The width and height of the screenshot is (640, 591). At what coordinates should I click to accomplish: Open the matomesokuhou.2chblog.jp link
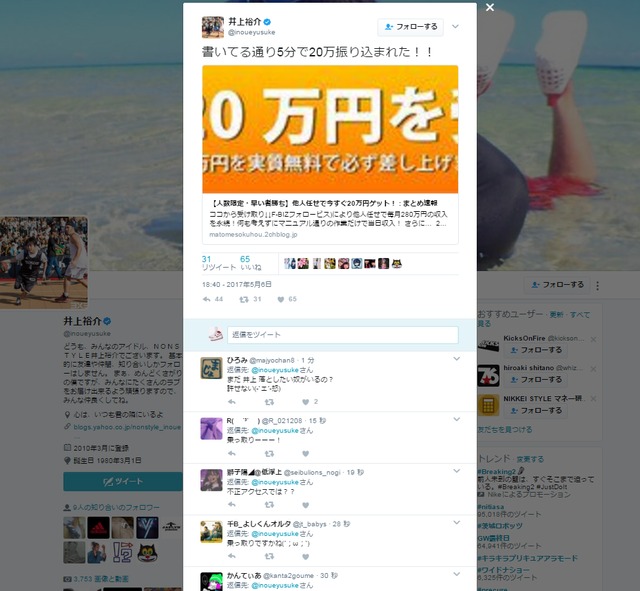(x=253, y=235)
